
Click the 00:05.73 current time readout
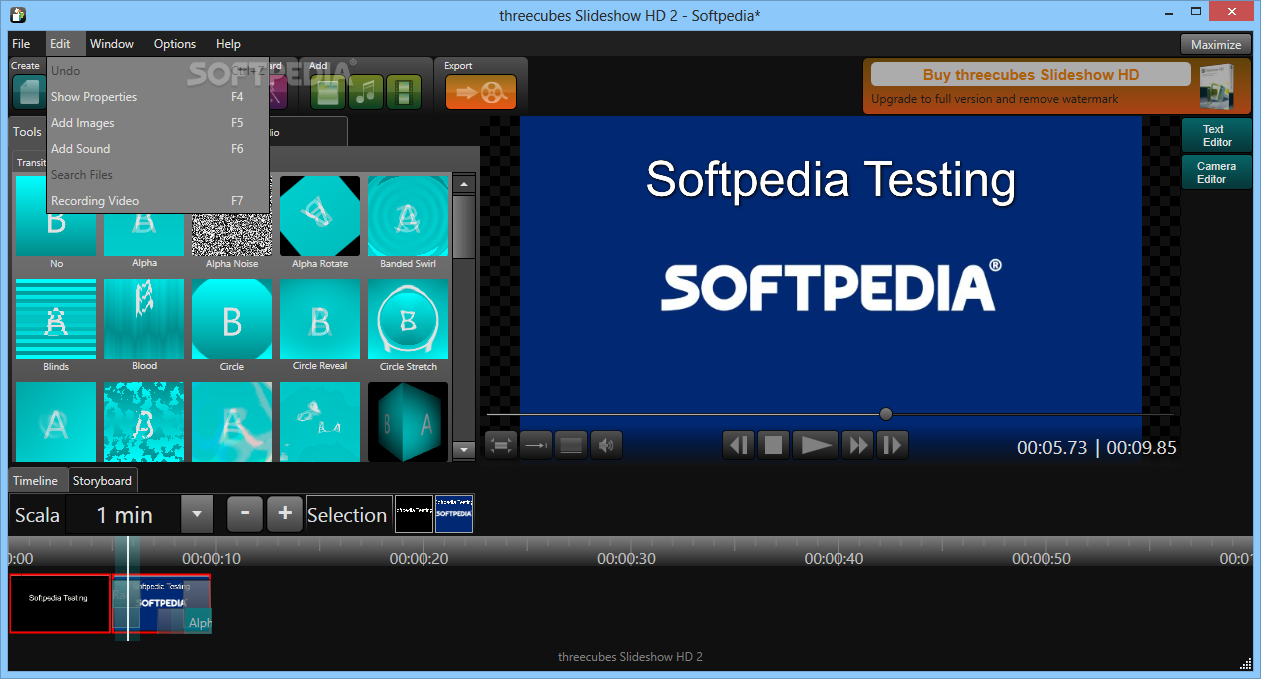coord(1052,448)
